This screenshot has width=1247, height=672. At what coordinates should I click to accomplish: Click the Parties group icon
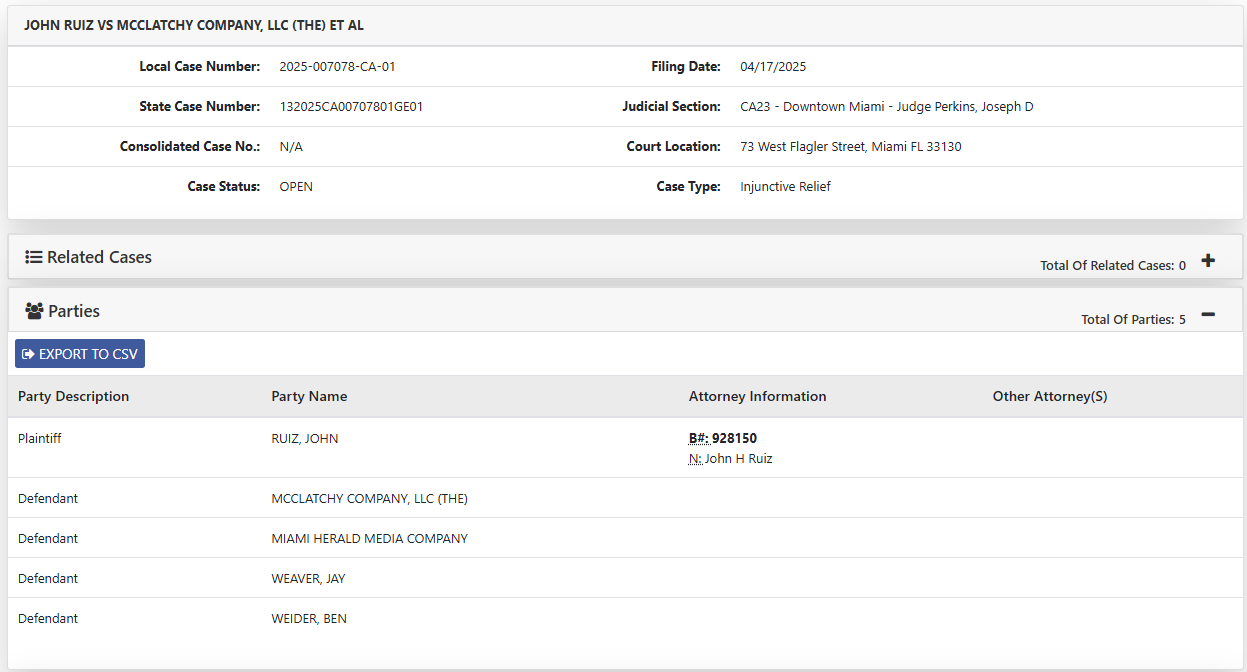point(34,311)
